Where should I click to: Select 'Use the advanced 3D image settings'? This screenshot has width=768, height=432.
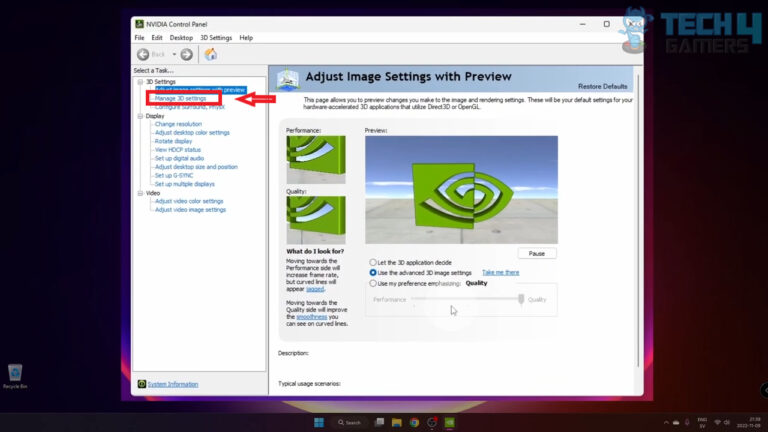(374, 272)
